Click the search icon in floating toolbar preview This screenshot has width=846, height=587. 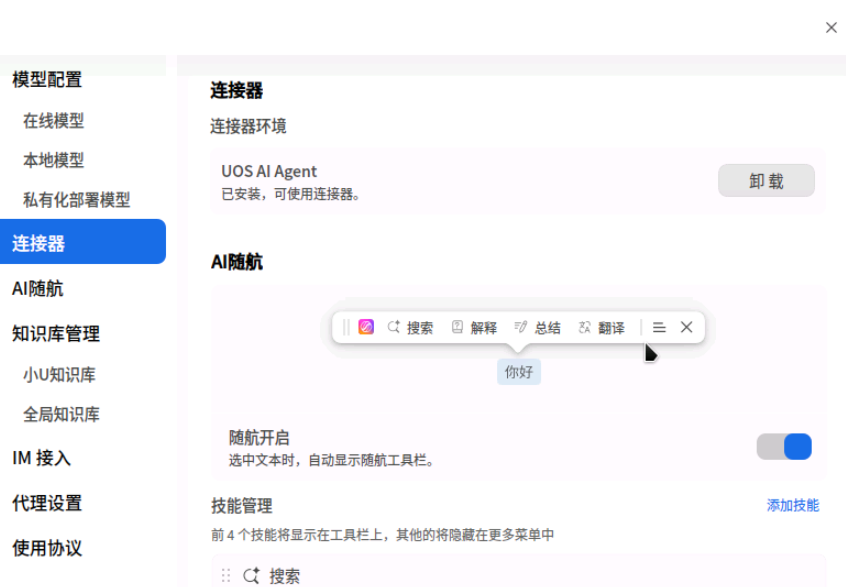pyautogui.click(x=394, y=327)
